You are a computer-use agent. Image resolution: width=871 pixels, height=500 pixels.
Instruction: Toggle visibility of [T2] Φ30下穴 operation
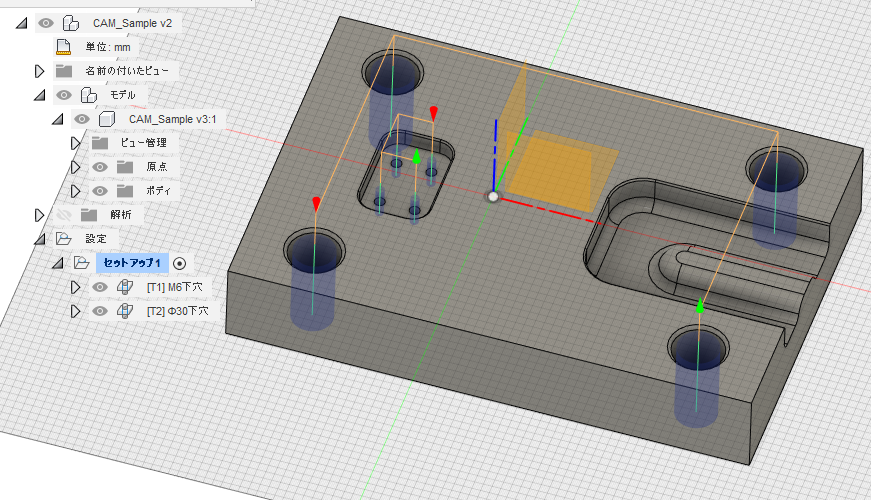pyautogui.click(x=100, y=311)
